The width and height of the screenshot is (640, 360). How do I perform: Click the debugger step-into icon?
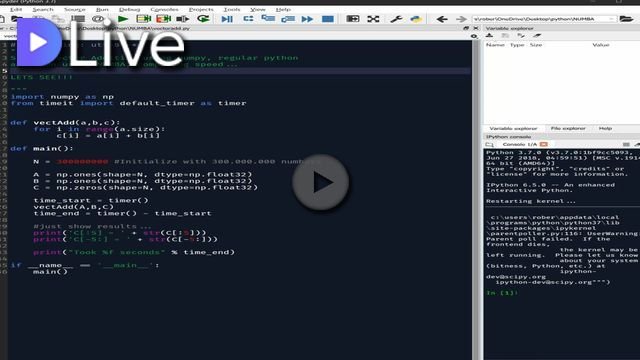268,19
